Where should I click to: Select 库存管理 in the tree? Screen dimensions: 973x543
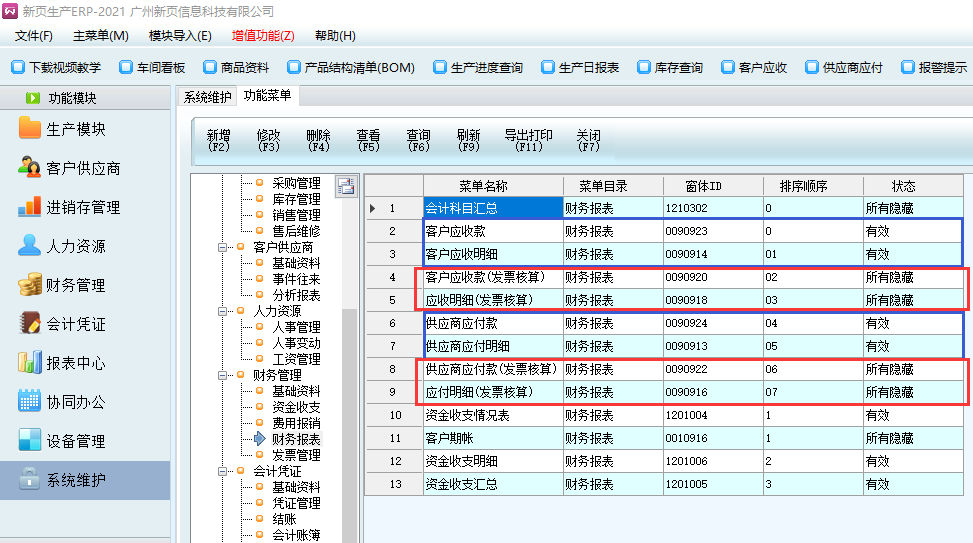click(297, 199)
